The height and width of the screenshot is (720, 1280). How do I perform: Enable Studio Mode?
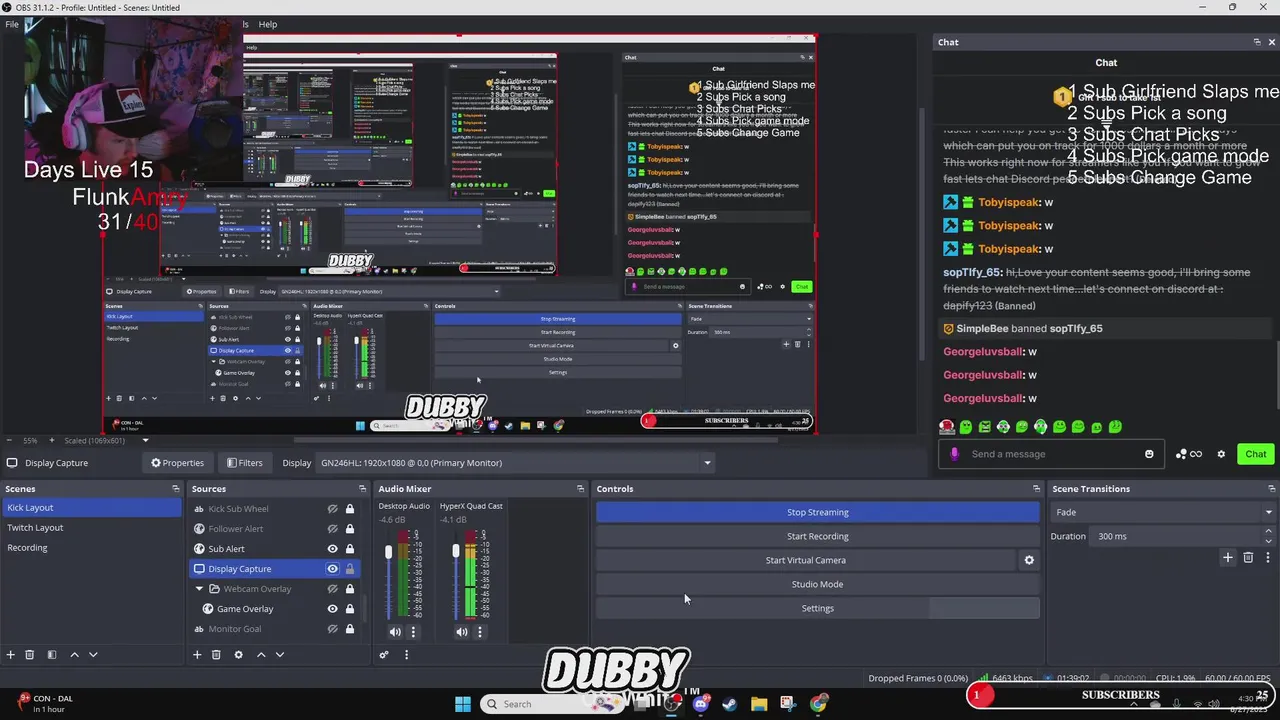pos(817,584)
